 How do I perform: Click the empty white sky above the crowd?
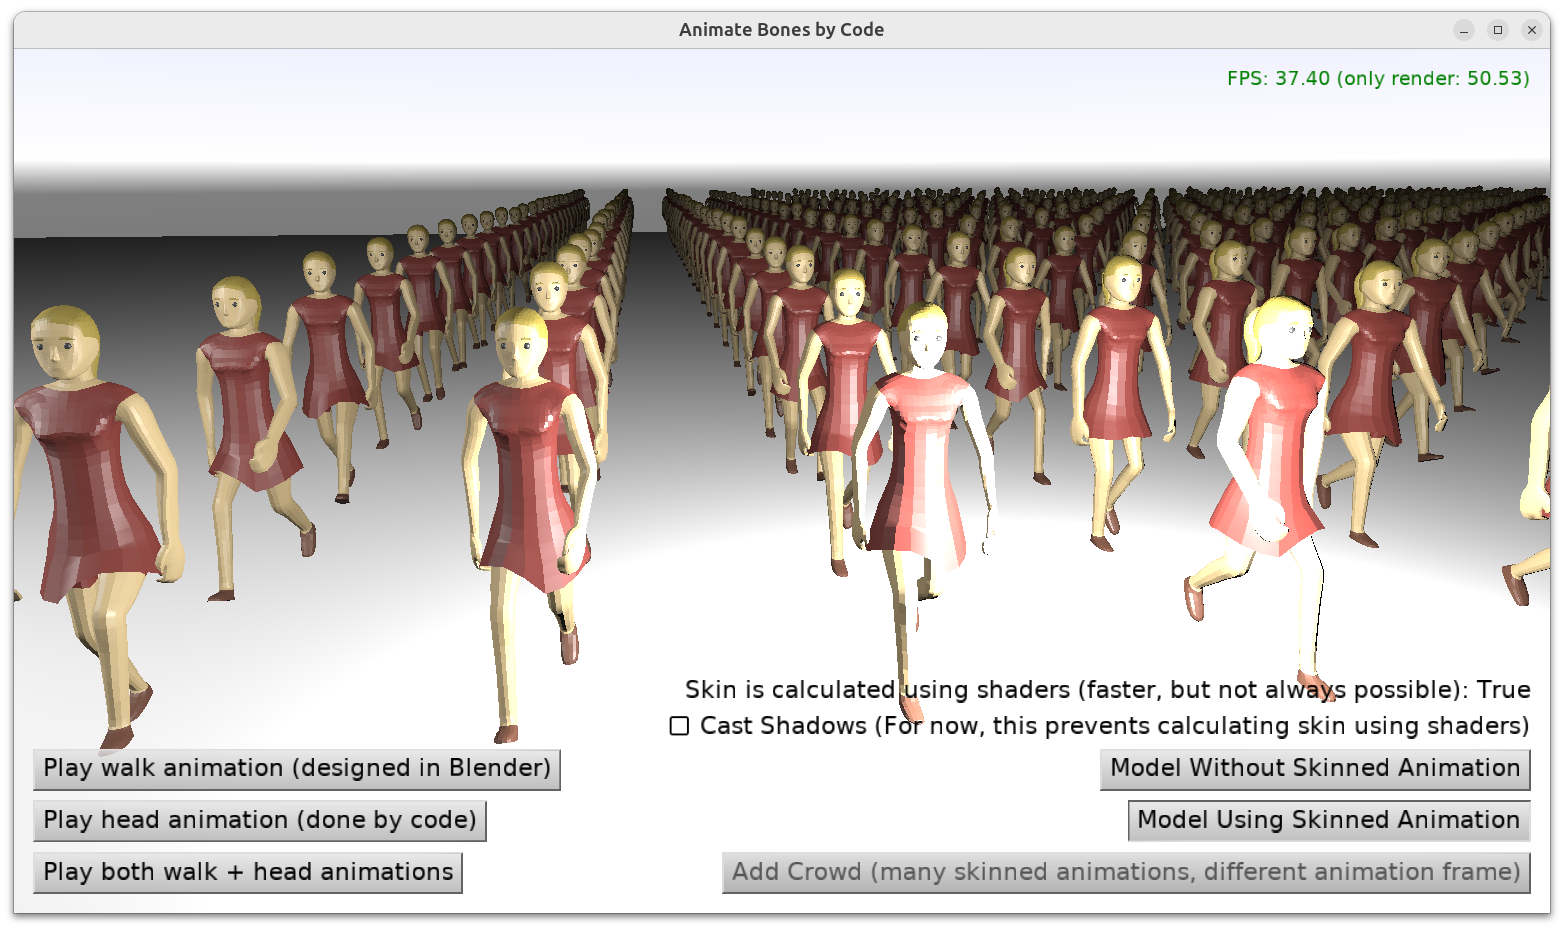(700, 110)
